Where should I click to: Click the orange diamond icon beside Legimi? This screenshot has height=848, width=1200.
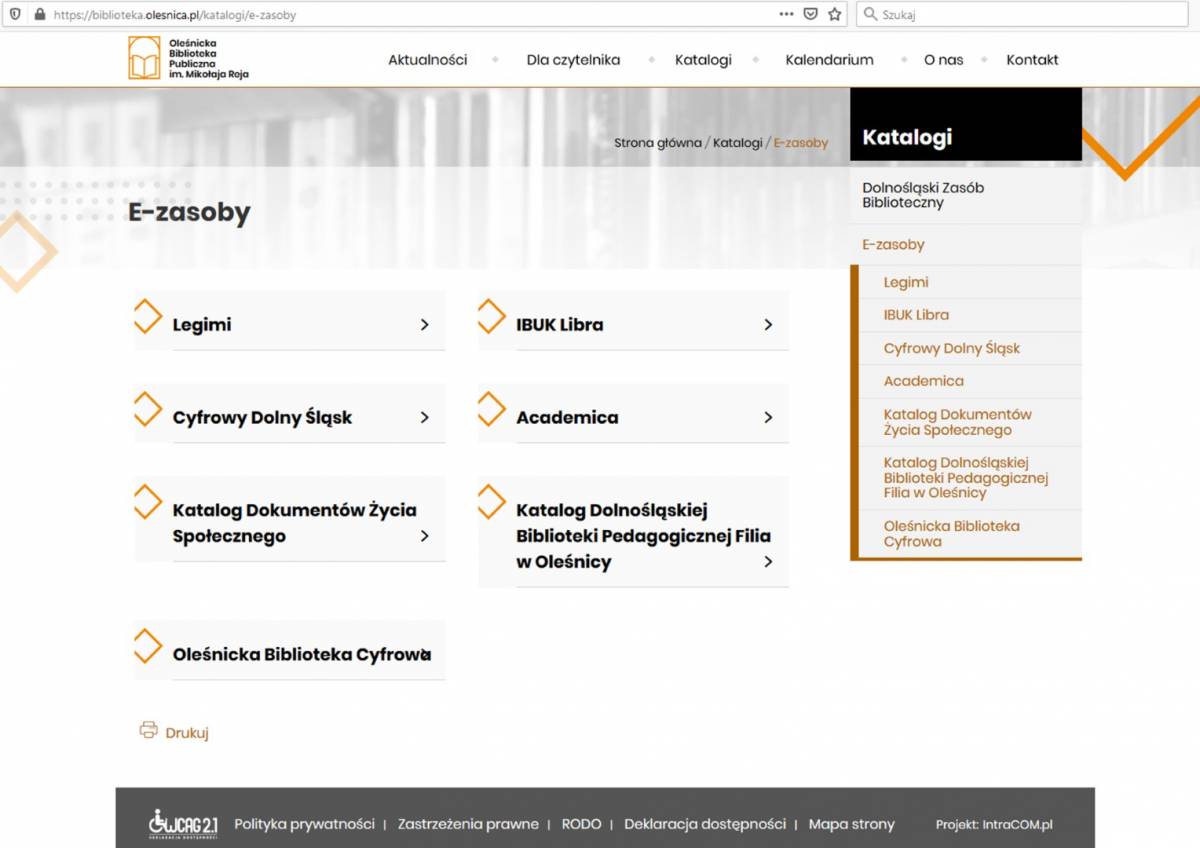click(147, 315)
